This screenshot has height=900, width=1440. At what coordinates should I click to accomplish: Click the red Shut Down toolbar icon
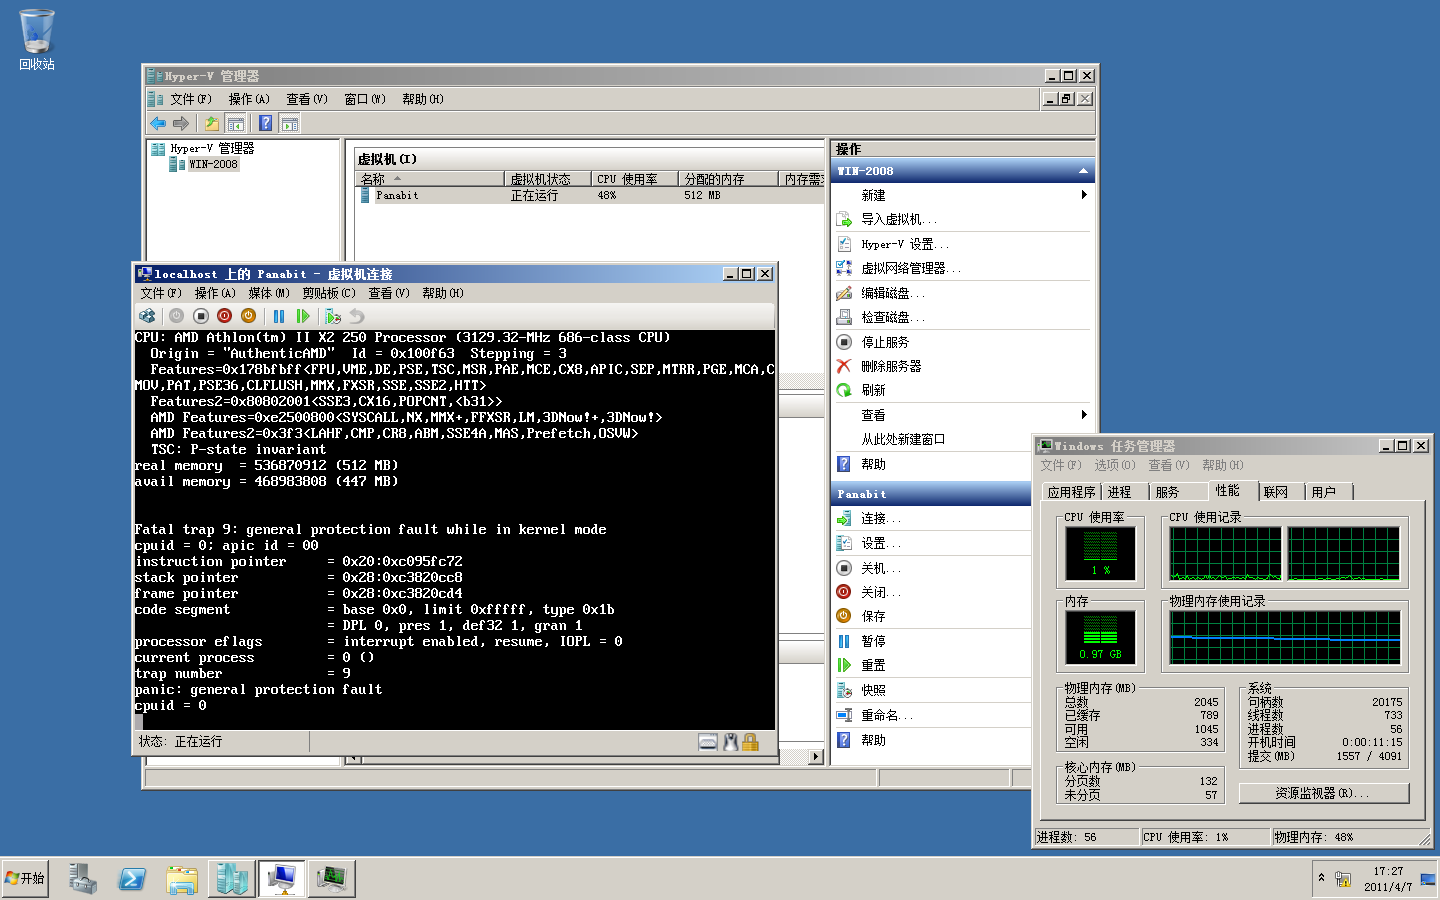(224, 316)
